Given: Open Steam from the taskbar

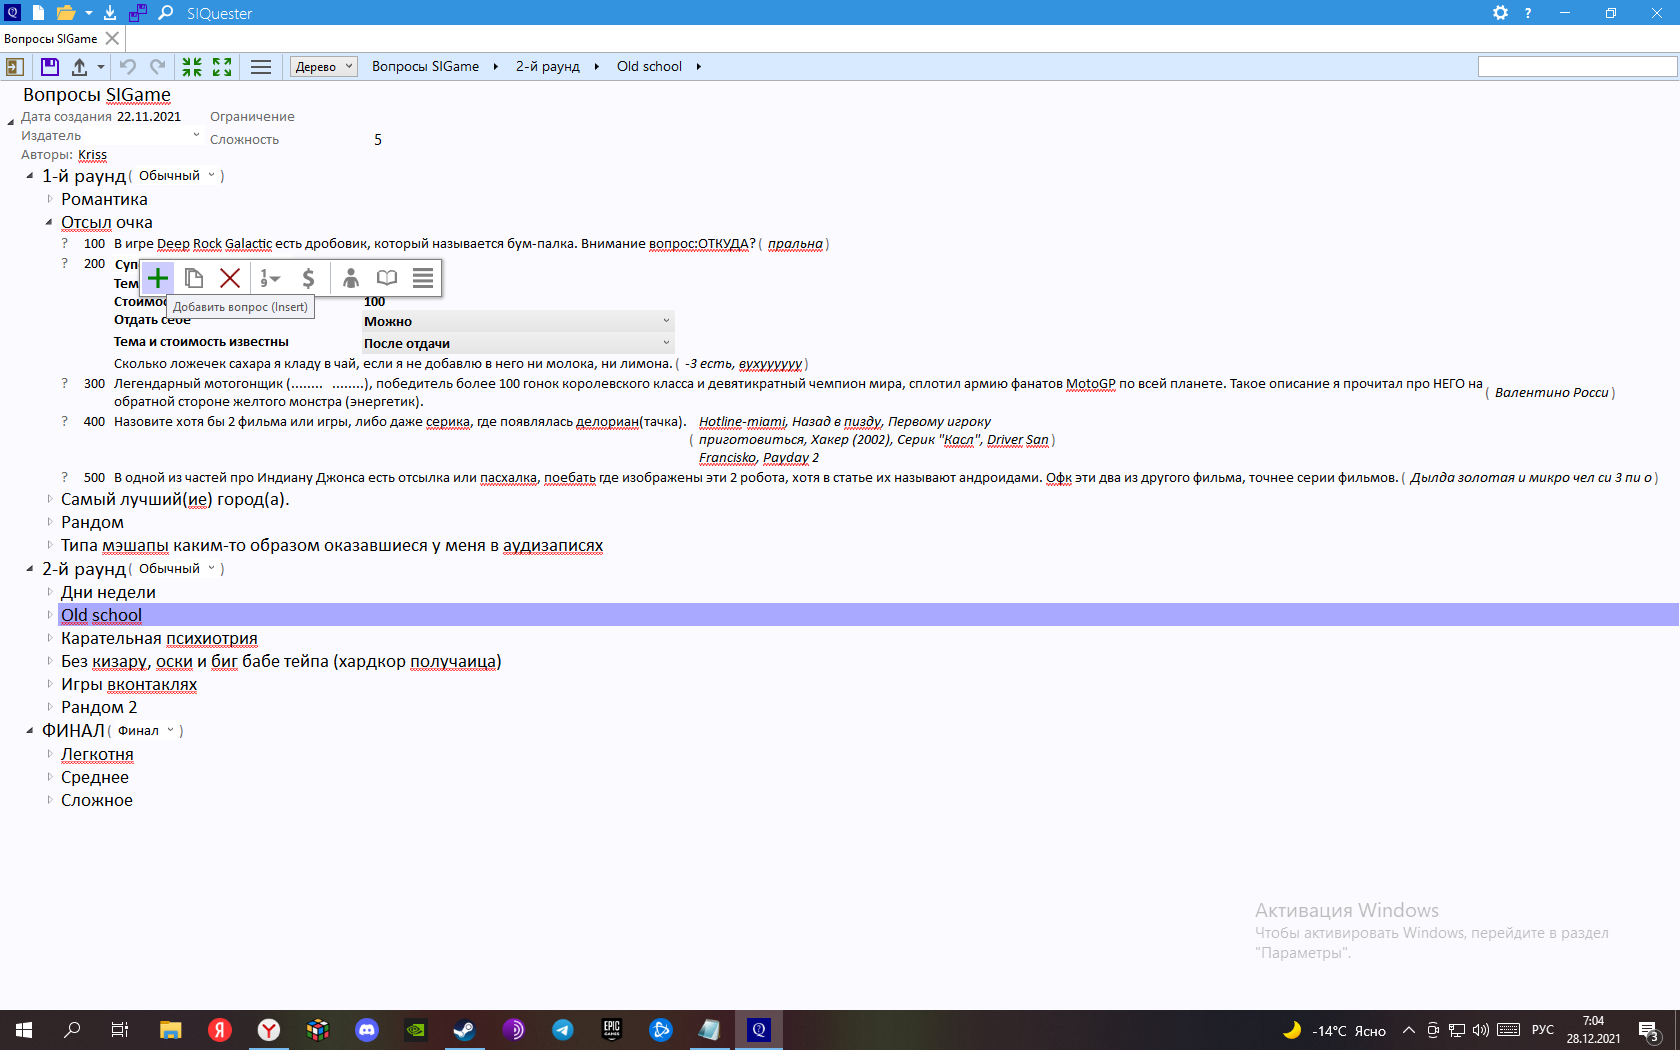Looking at the screenshot, I should [x=464, y=1030].
